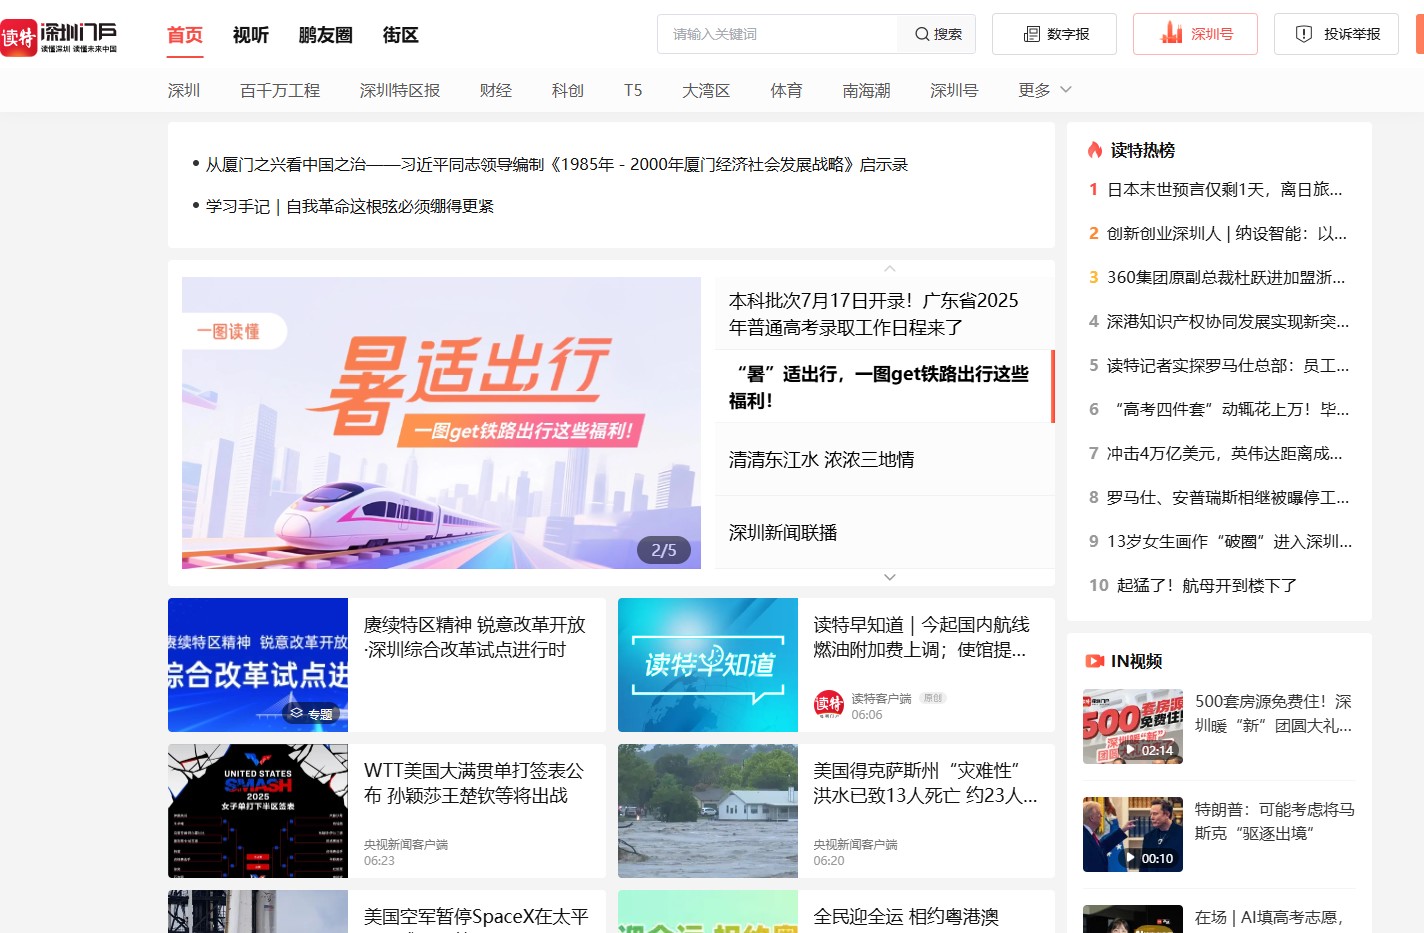Open the Texas flood photo thumbnail
The width and height of the screenshot is (1424, 933).
coord(708,811)
